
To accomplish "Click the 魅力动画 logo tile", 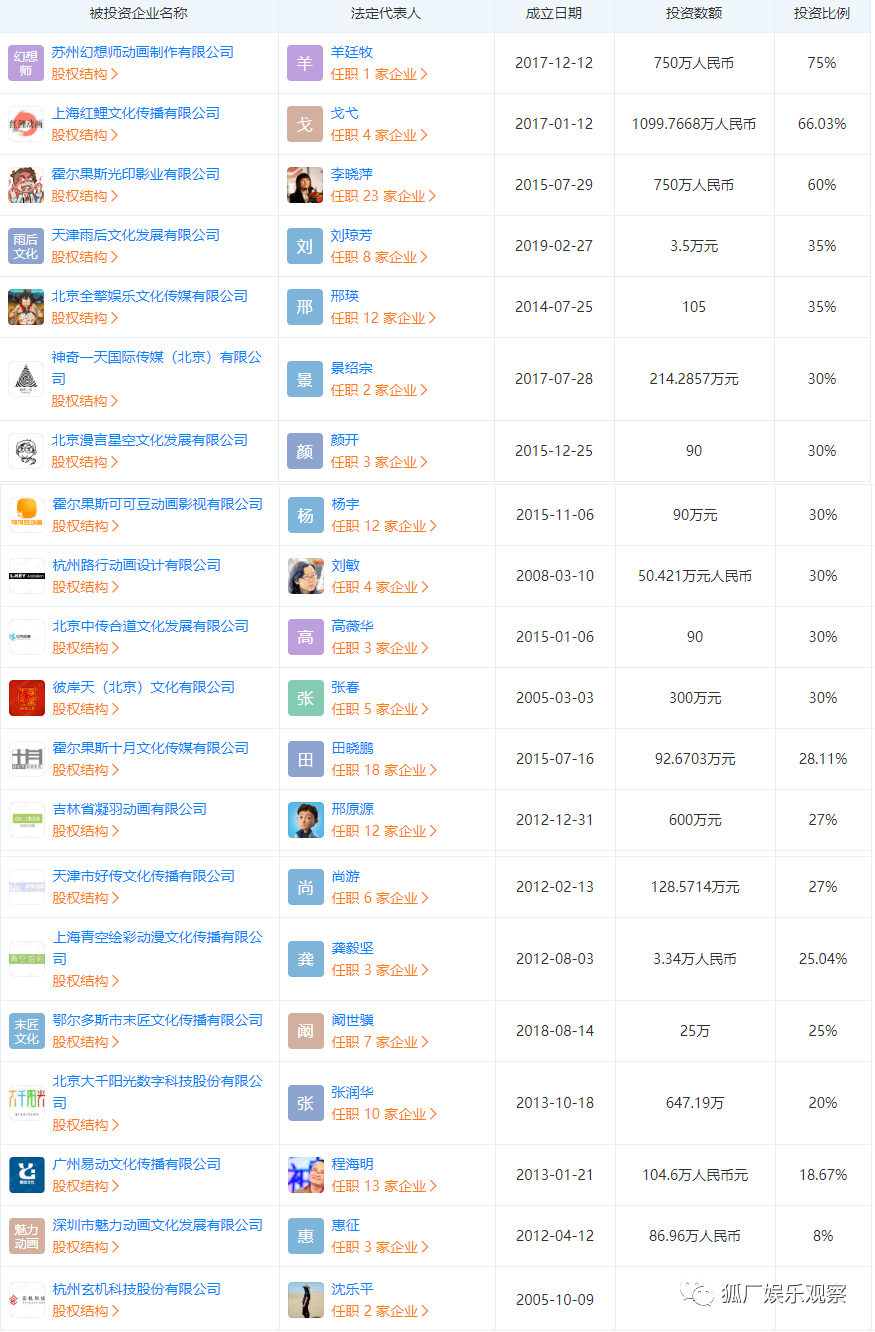I will [x=27, y=1236].
